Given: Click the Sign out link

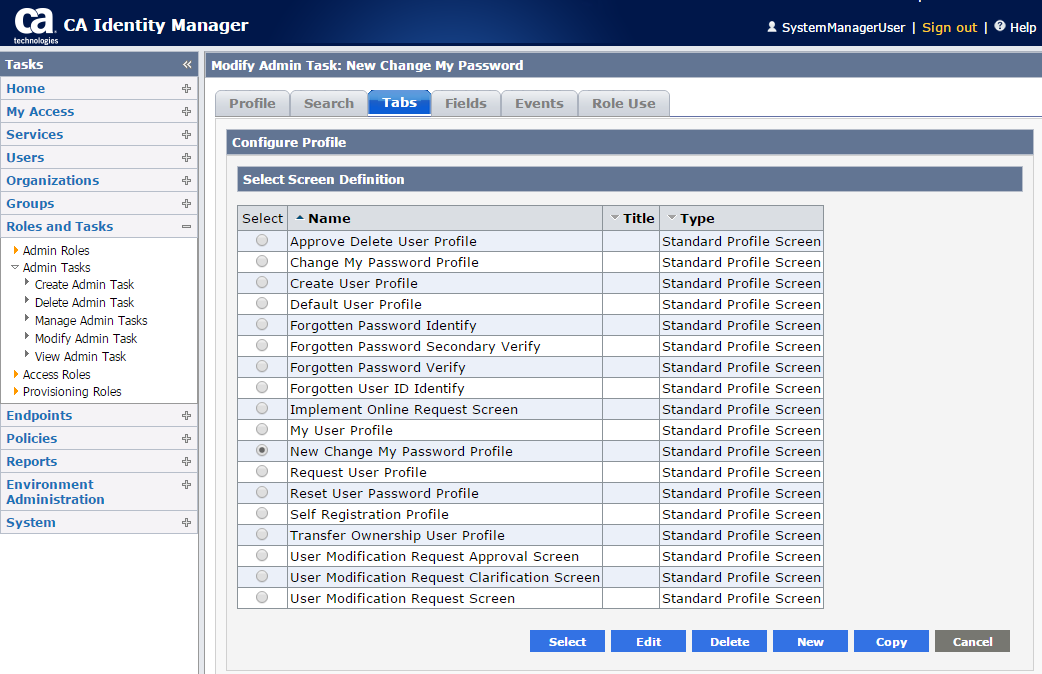Looking at the screenshot, I should [x=949, y=27].
